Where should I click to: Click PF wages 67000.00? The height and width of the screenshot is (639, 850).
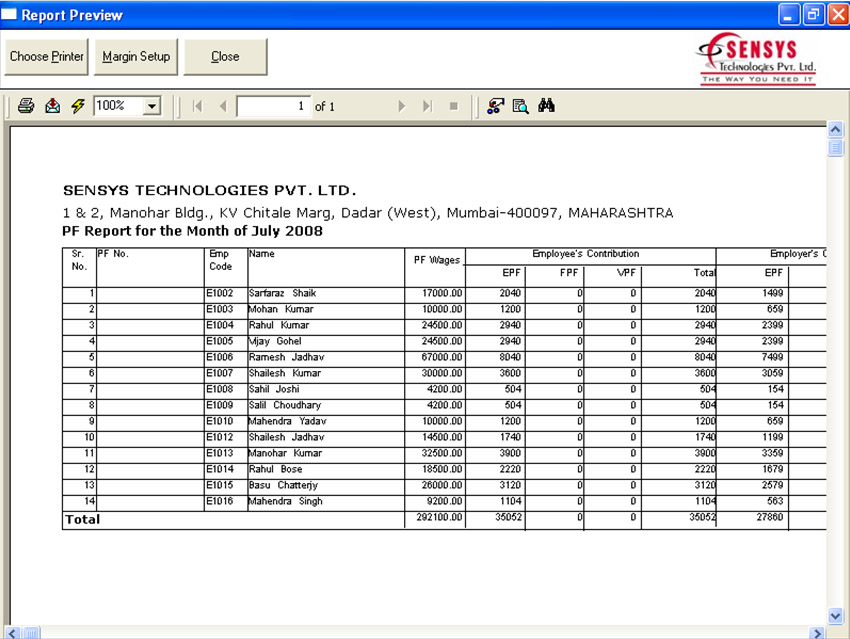click(x=442, y=357)
